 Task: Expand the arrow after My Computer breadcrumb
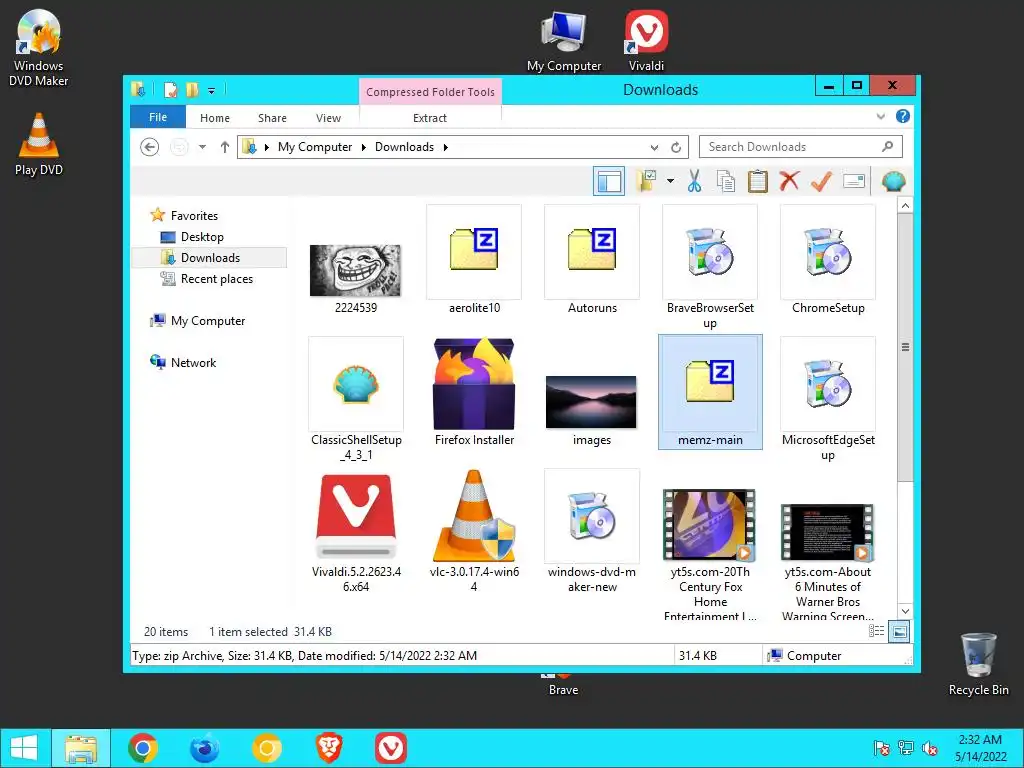(x=363, y=147)
